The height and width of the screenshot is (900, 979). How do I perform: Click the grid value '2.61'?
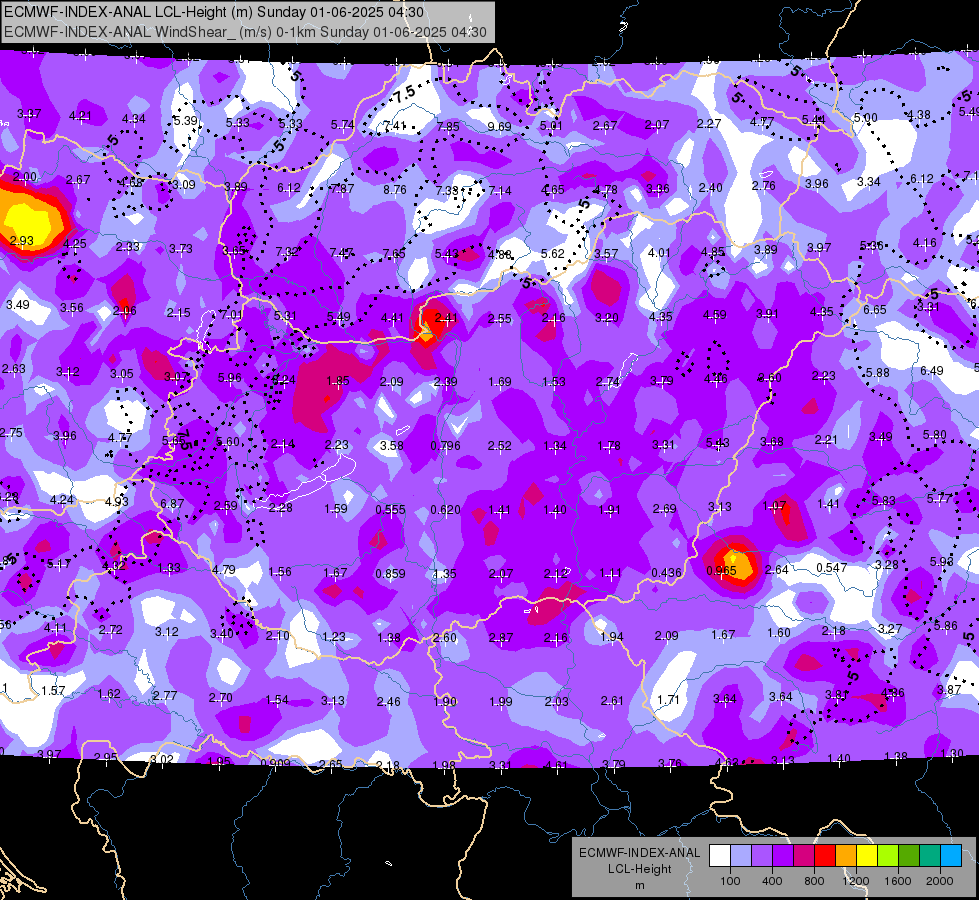click(x=612, y=701)
